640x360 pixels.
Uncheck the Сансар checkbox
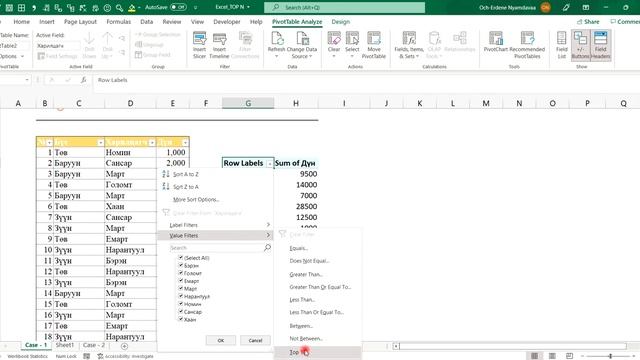[x=181, y=311]
